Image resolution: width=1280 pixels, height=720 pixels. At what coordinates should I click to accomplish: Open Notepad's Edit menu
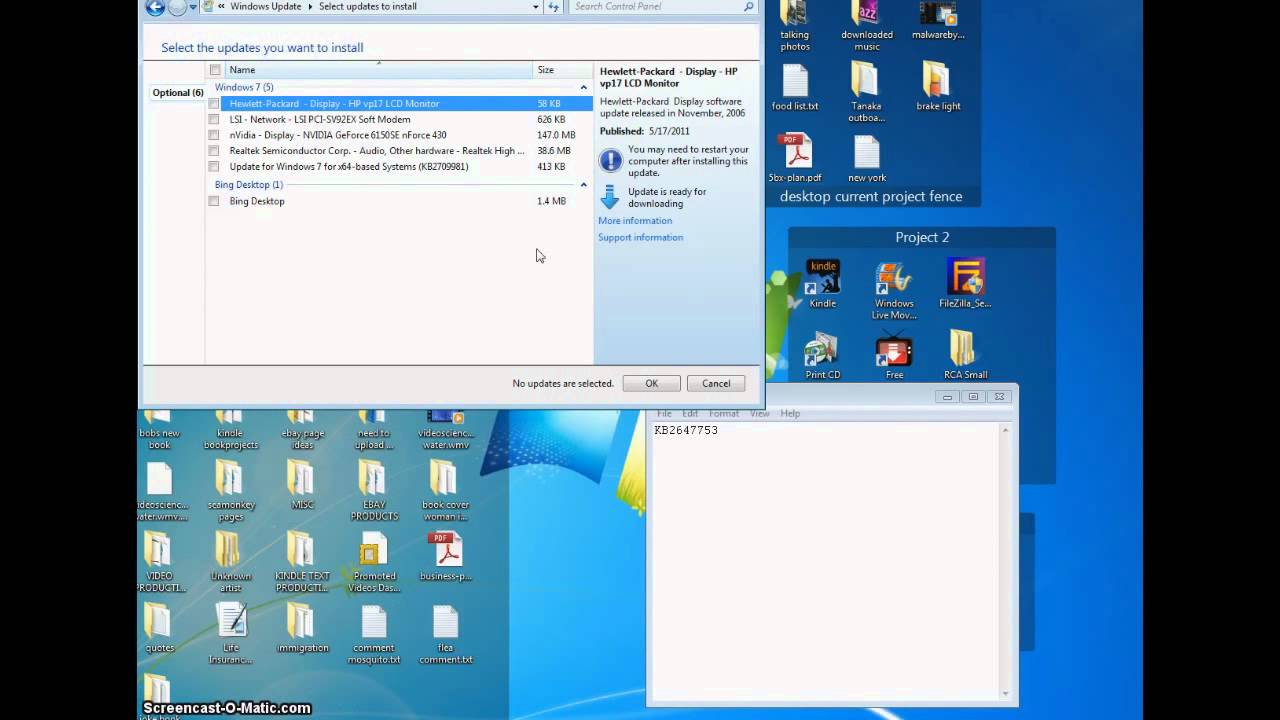690,413
